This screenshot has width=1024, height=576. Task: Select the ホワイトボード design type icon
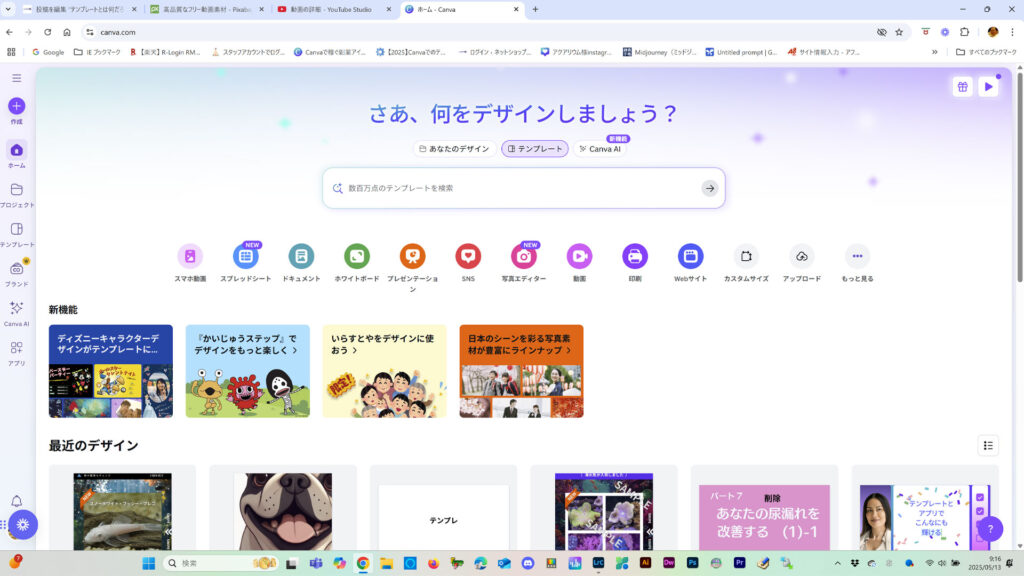click(x=357, y=256)
